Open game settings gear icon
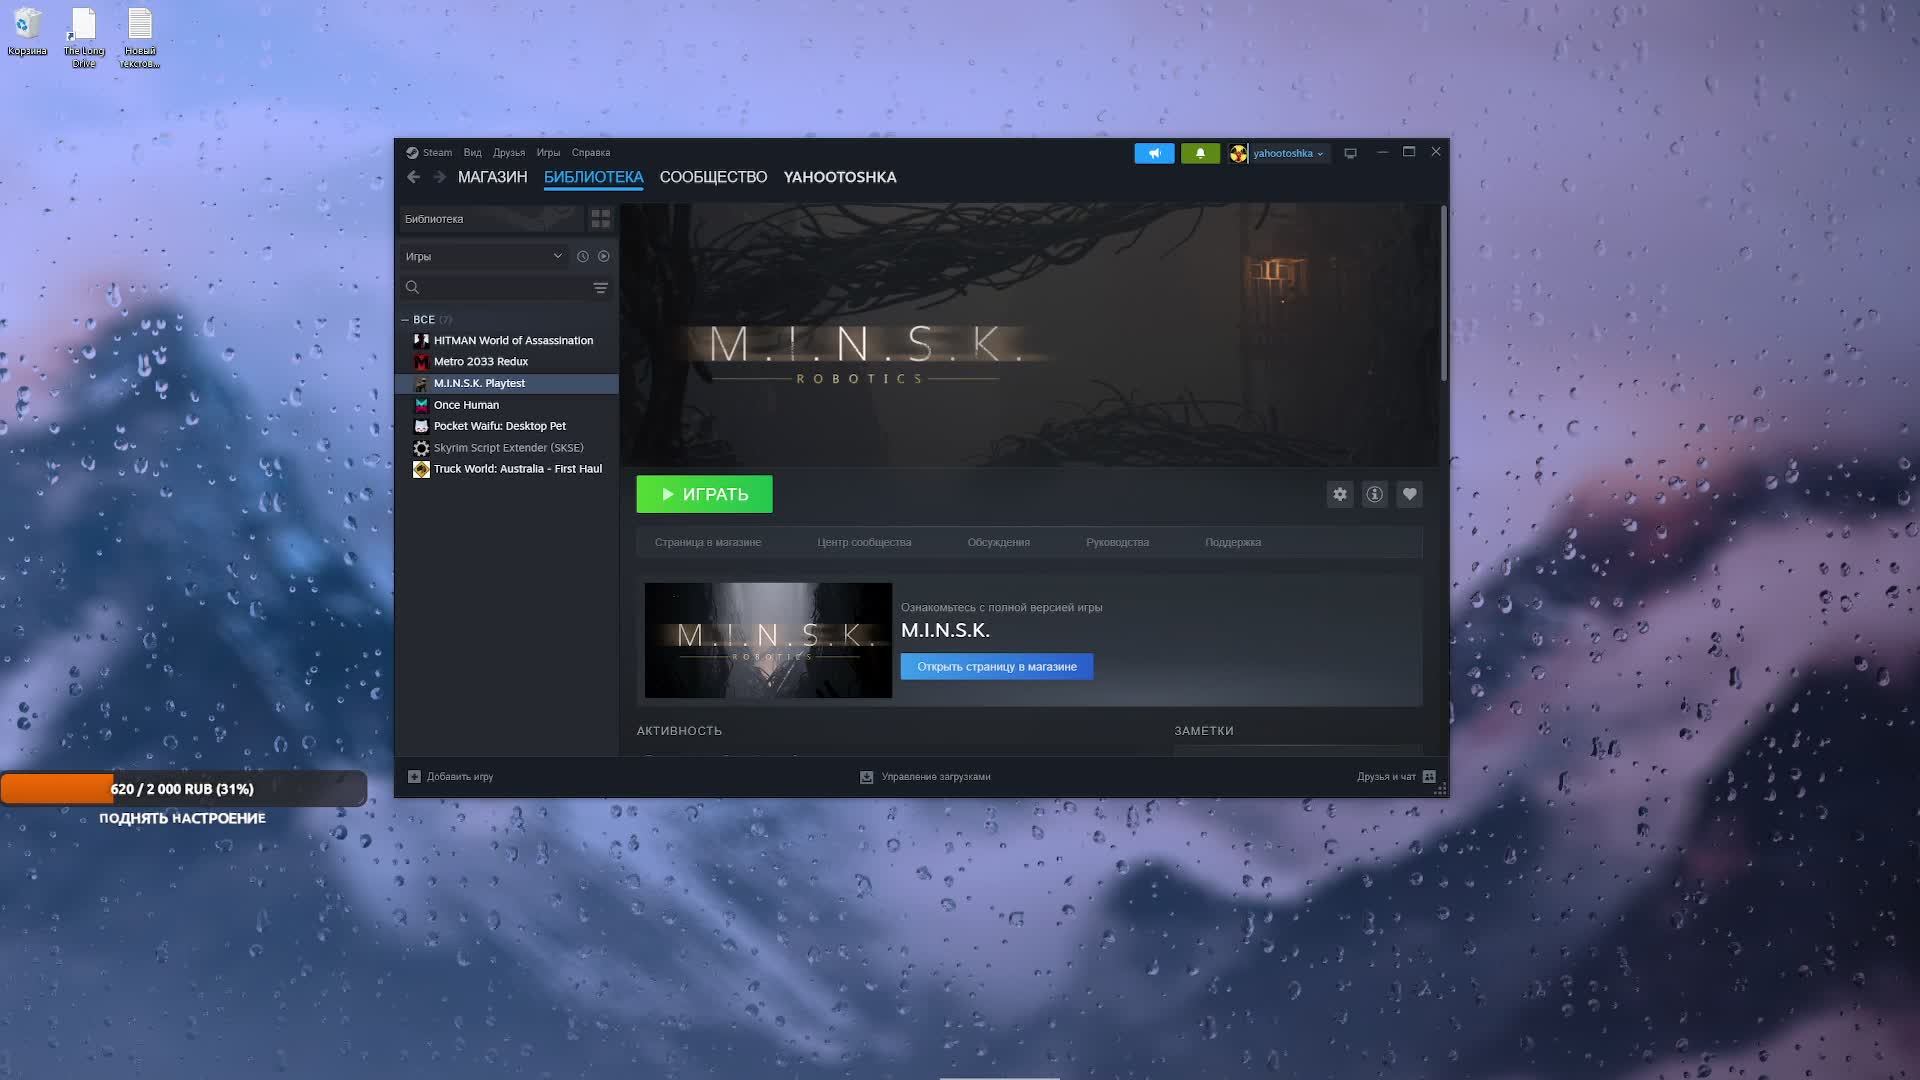Image resolution: width=1920 pixels, height=1080 pixels. [x=1340, y=494]
